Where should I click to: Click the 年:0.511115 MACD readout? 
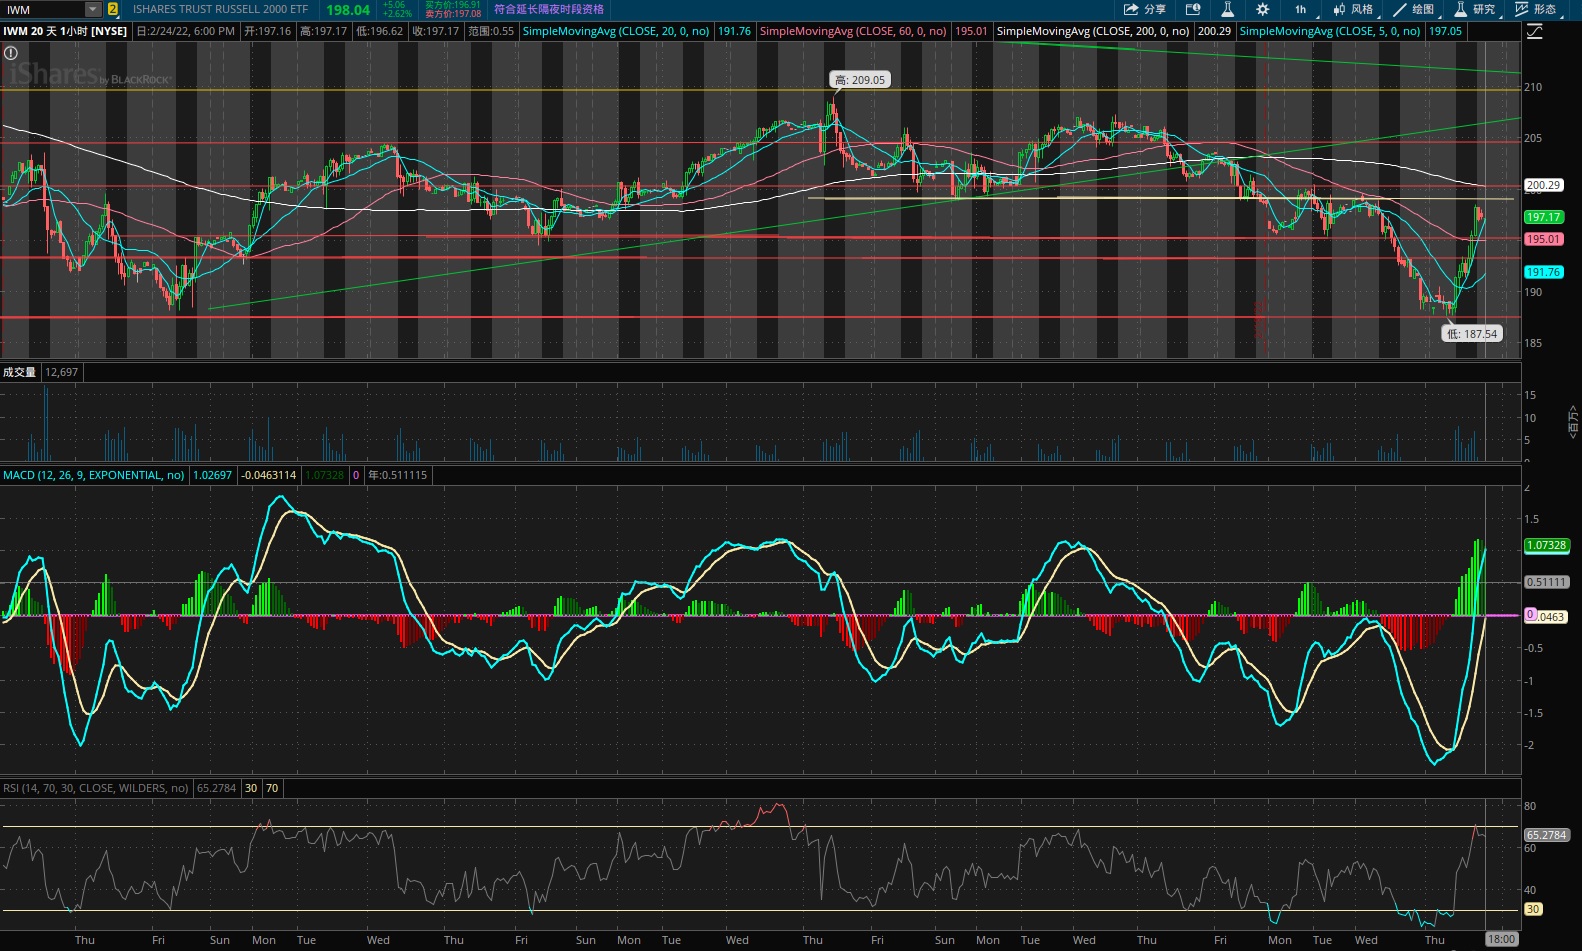point(397,475)
